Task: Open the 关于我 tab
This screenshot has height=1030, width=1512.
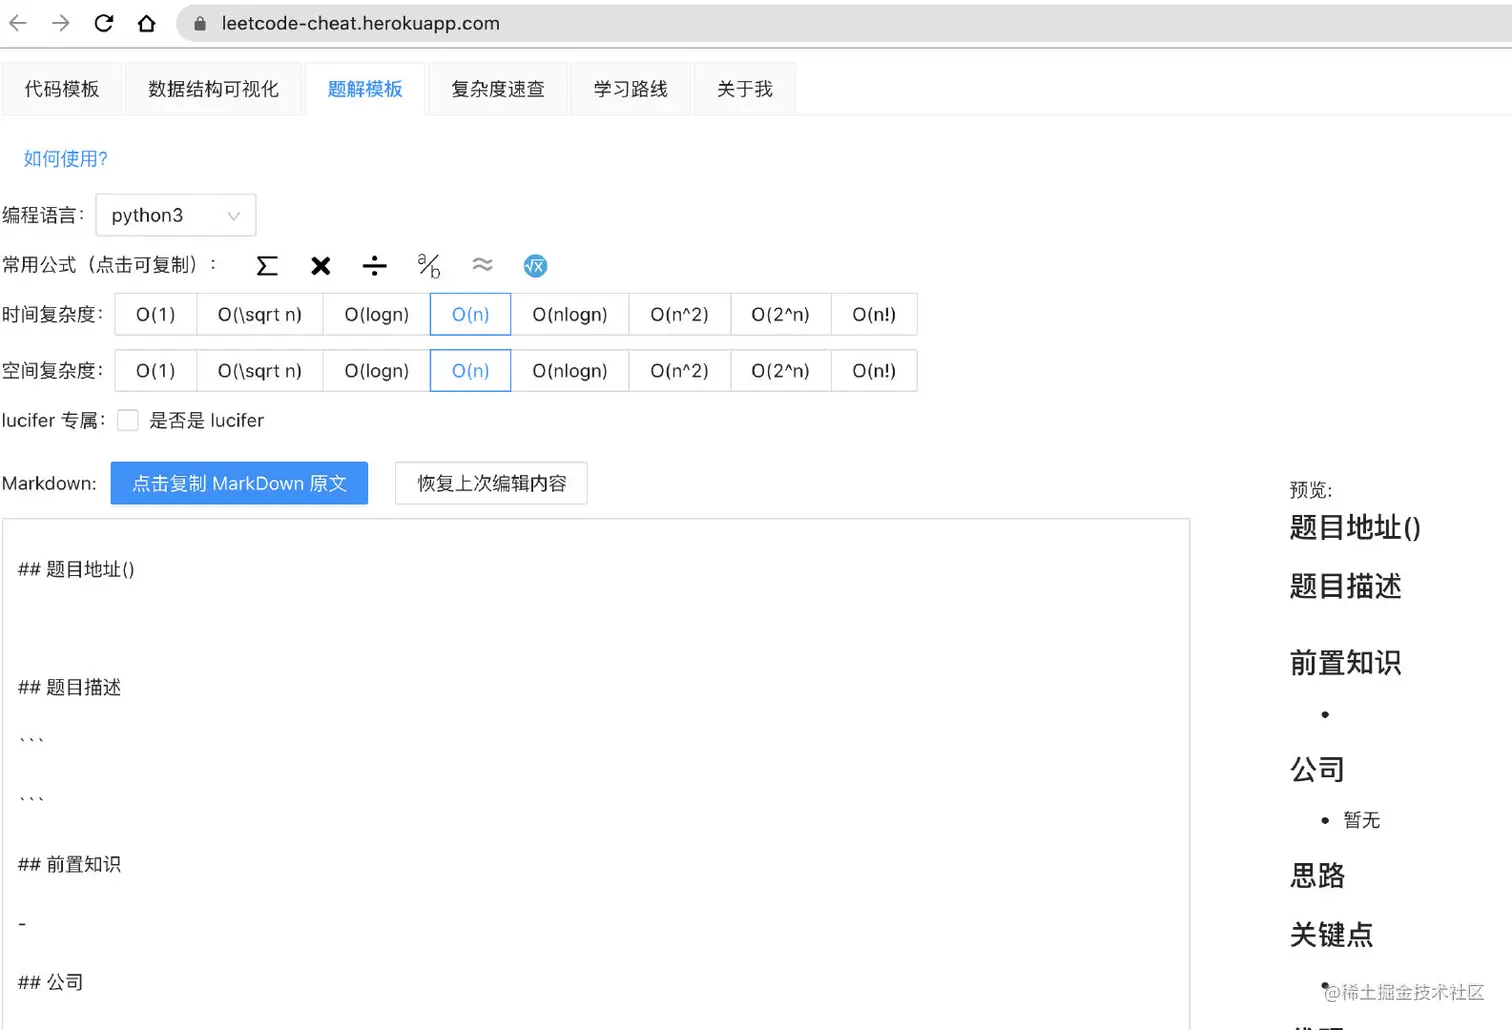Action: click(x=744, y=89)
